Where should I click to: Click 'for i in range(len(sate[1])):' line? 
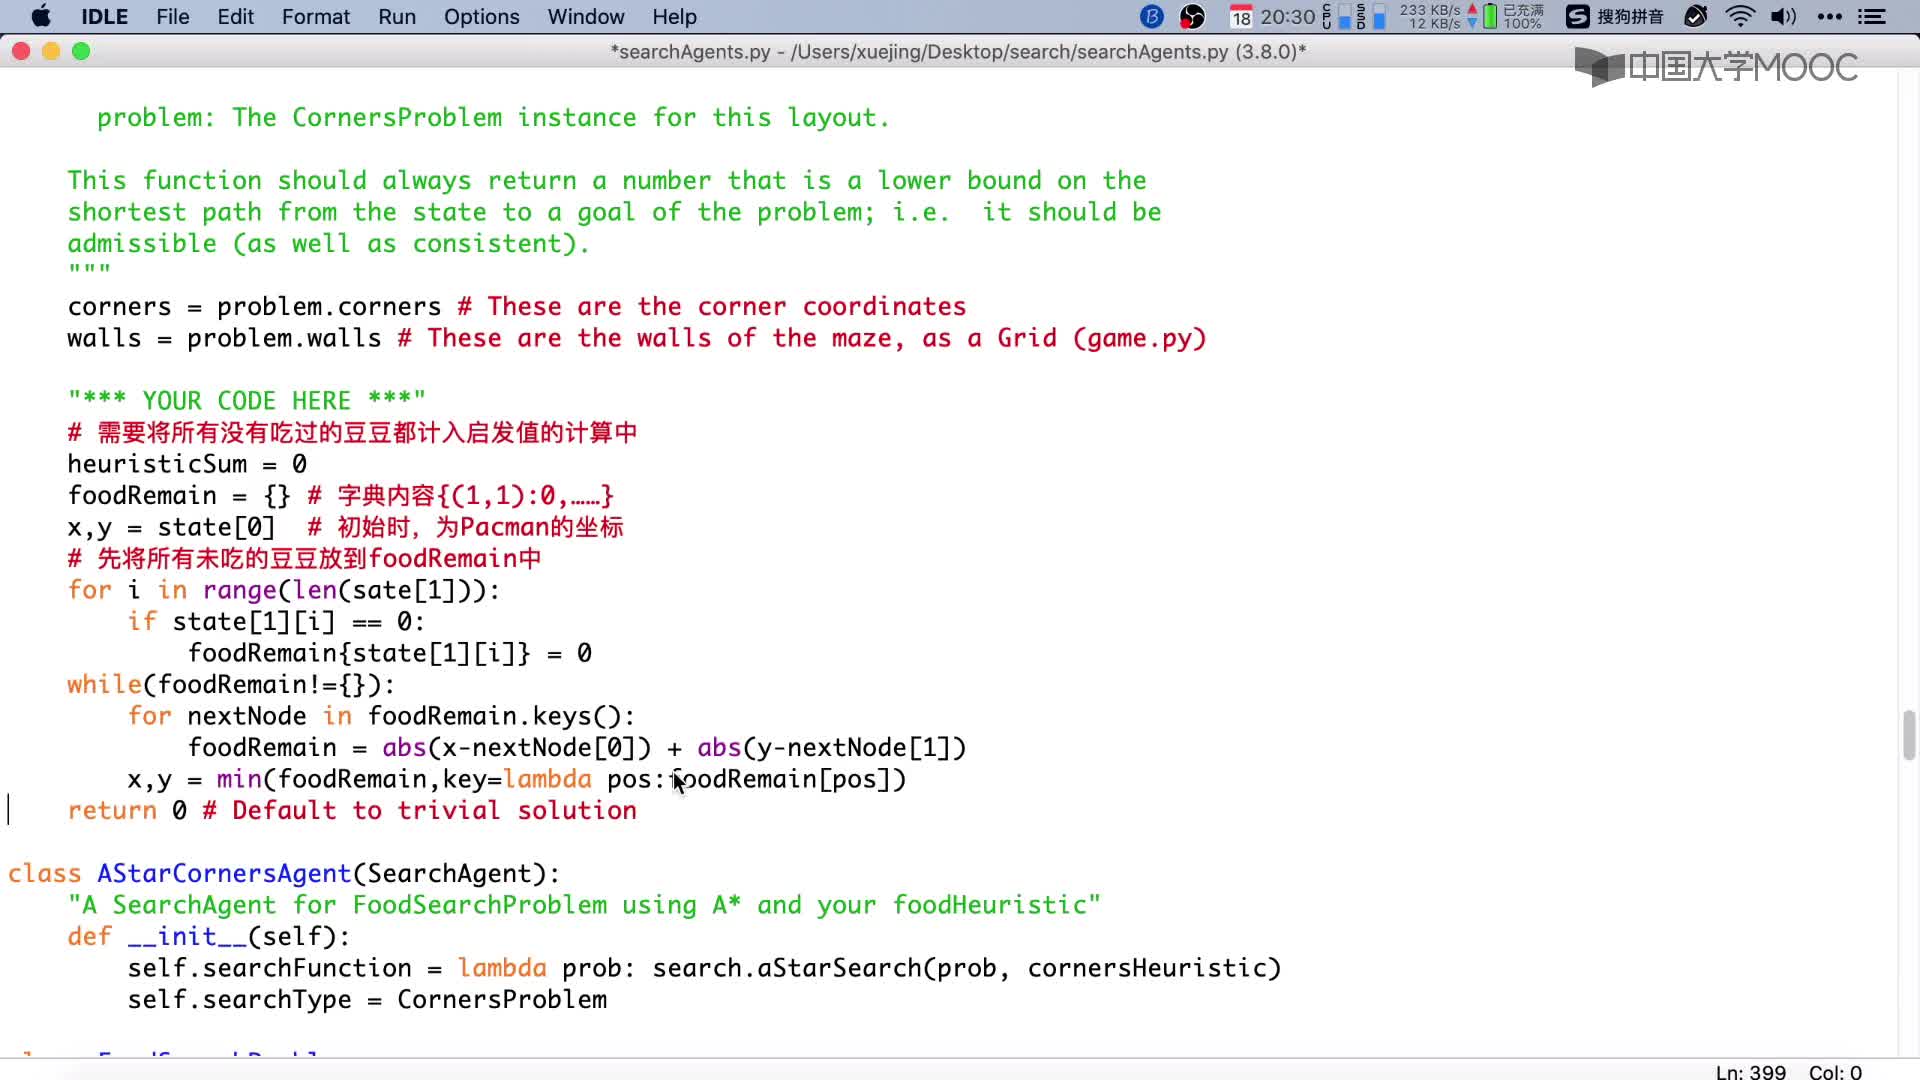(284, 590)
